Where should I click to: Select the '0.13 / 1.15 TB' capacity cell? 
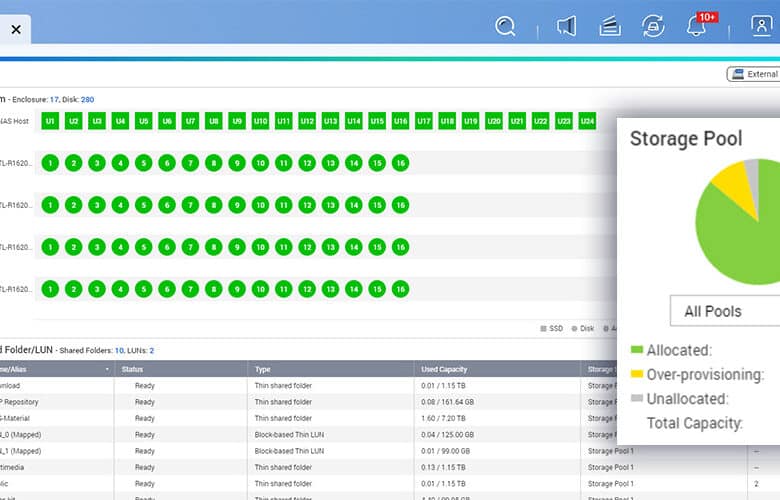pyautogui.click(x=443, y=468)
